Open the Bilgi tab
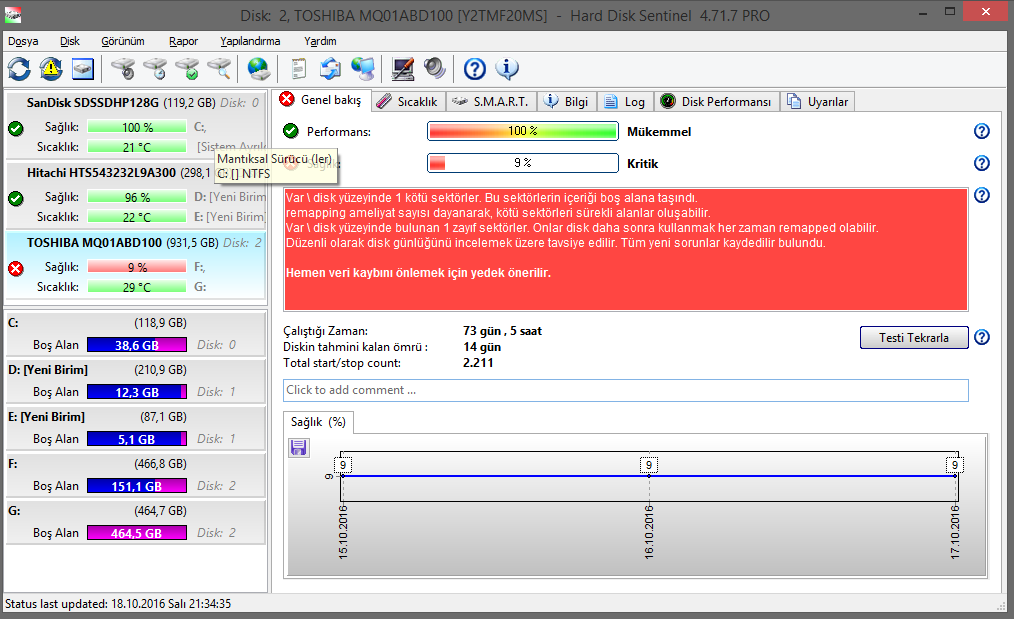1014x619 pixels. 567,102
